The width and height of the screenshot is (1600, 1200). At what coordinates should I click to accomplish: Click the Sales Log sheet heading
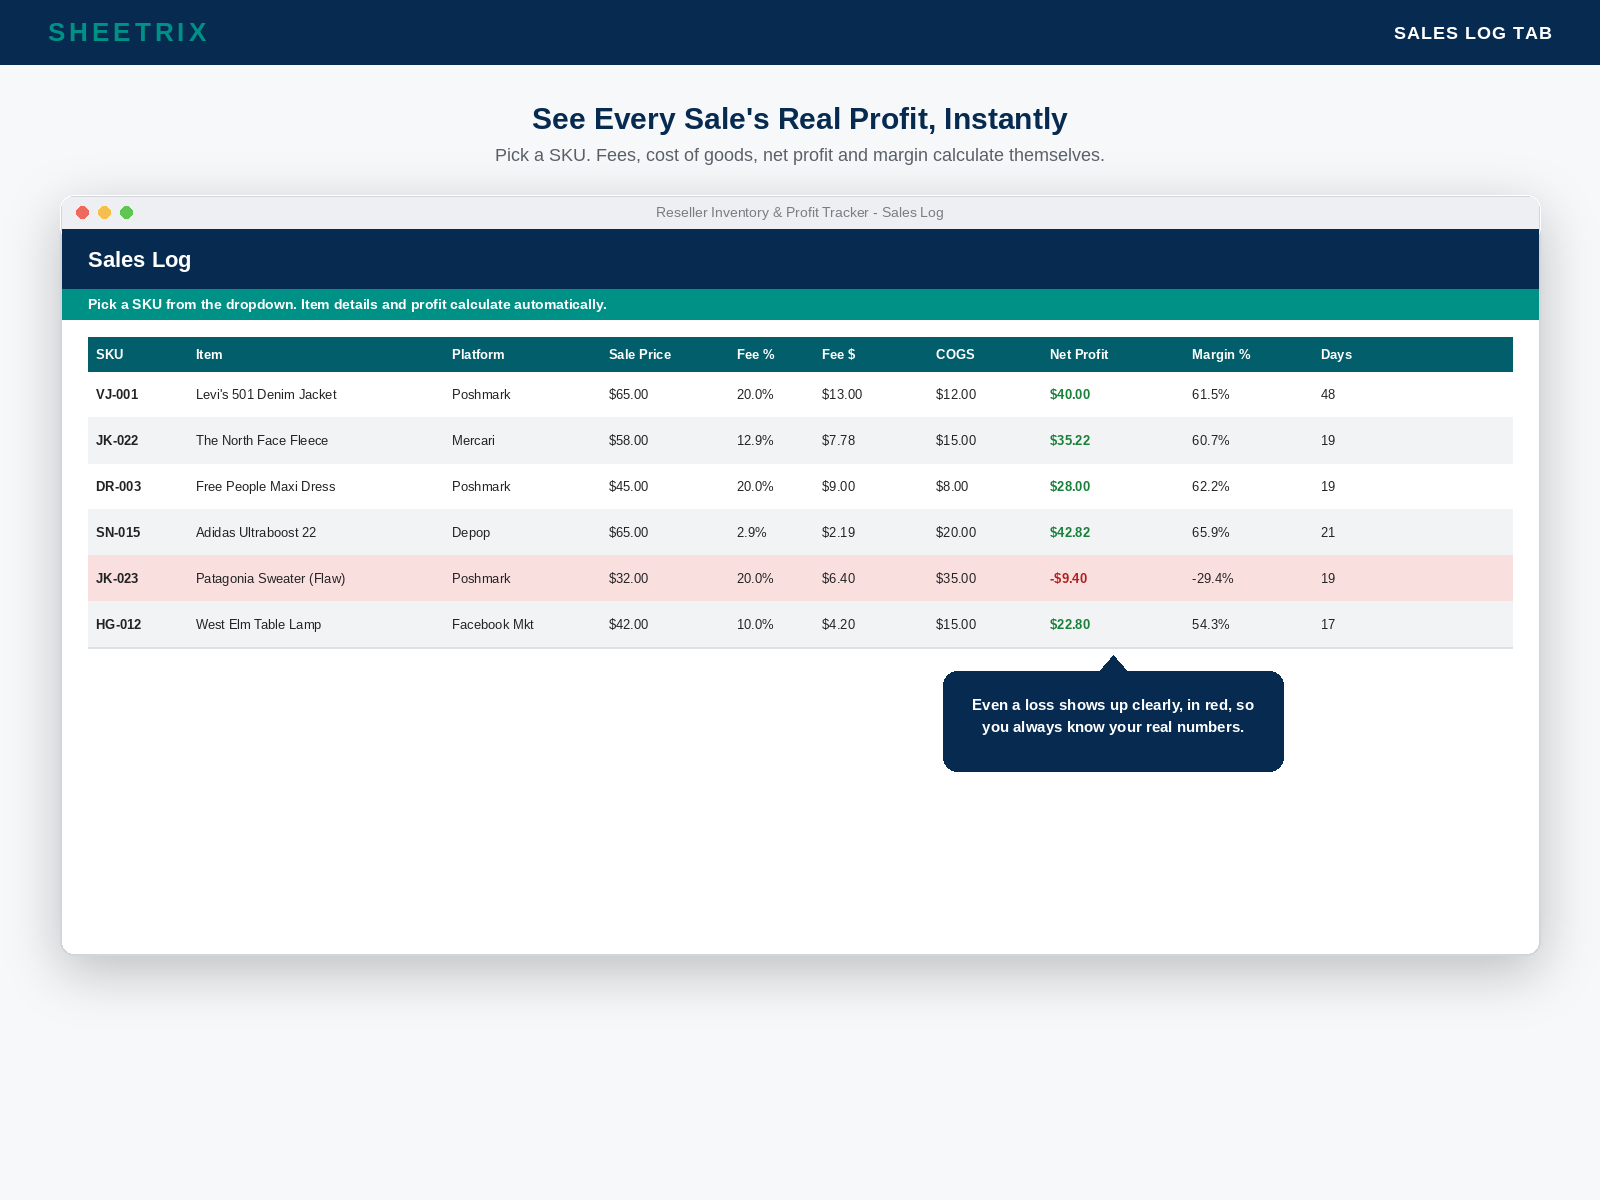point(139,259)
